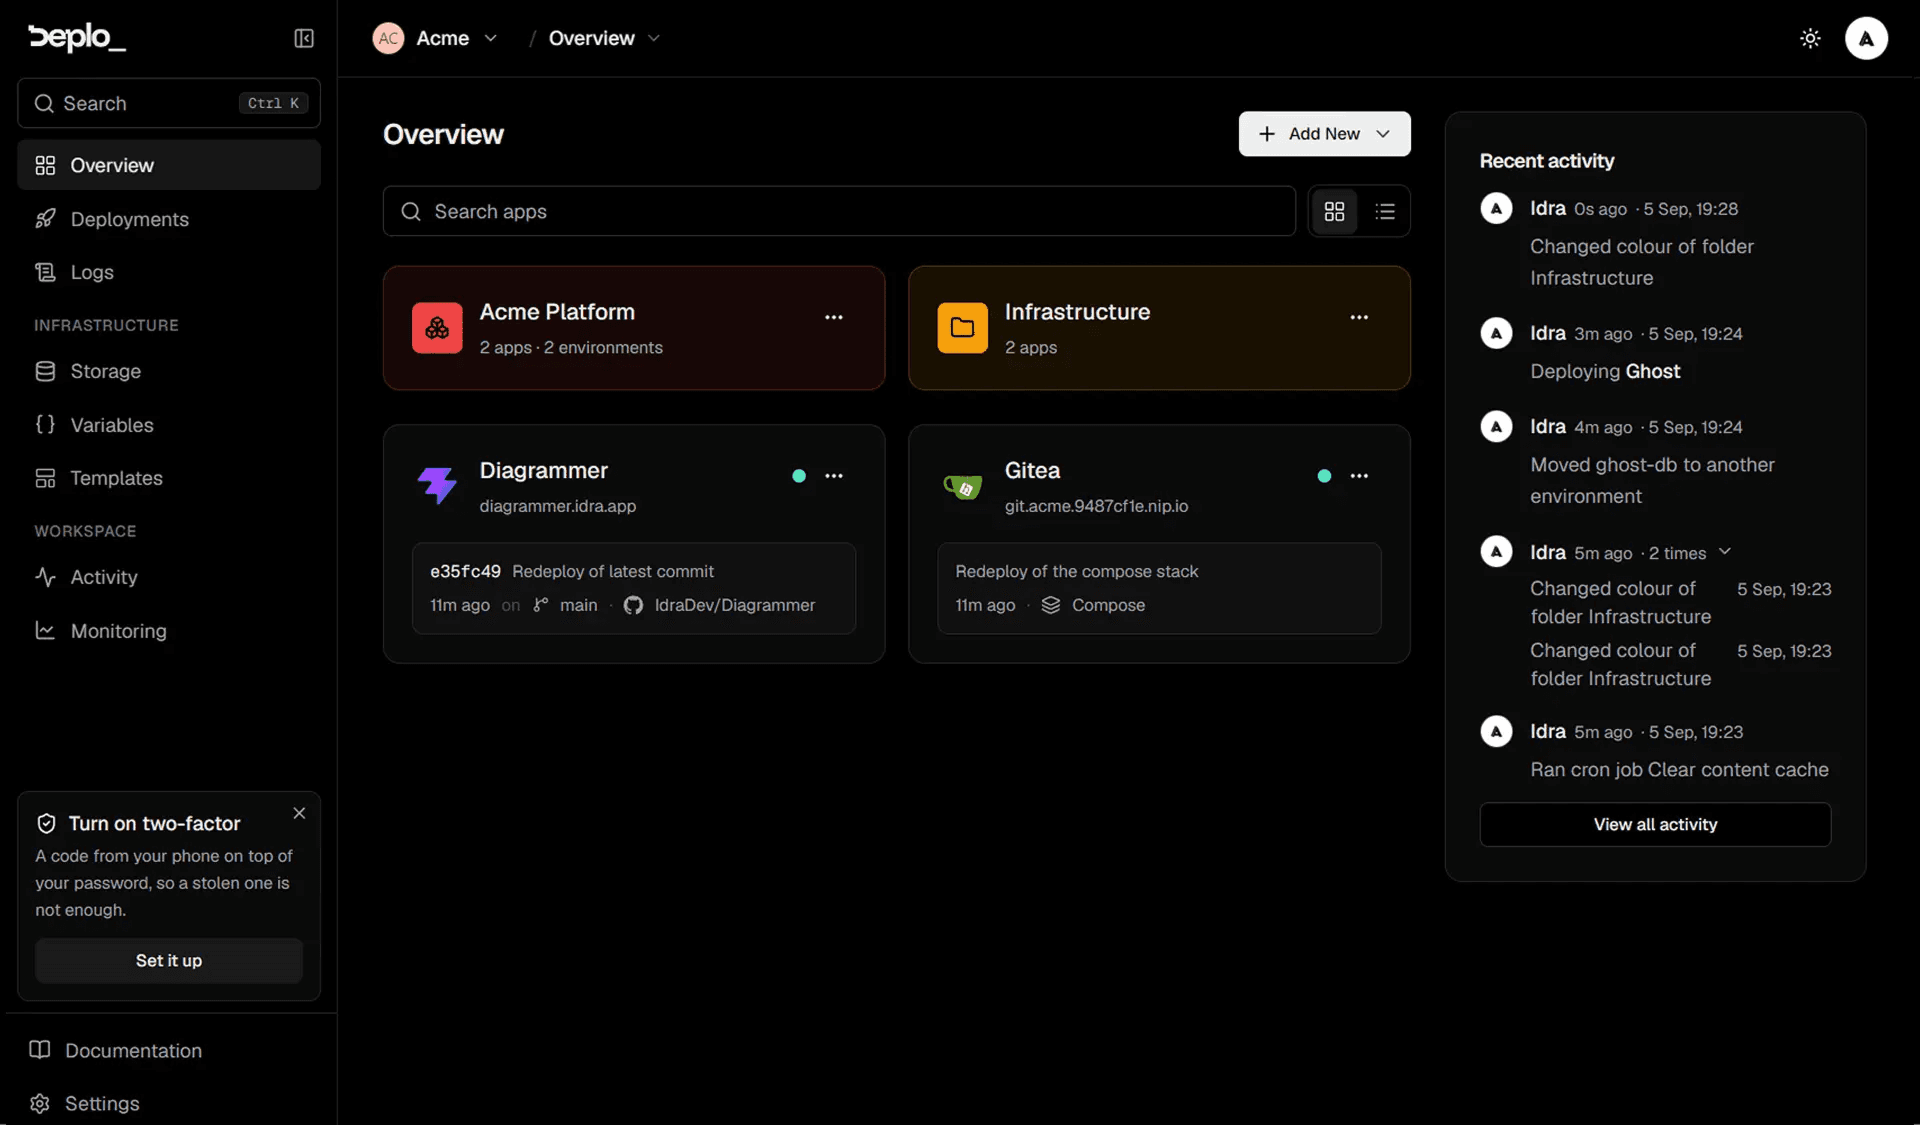The width and height of the screenshot is (1920, 1125).
Task: Open Acme Platform more options menu
Action: click(834, 317)
